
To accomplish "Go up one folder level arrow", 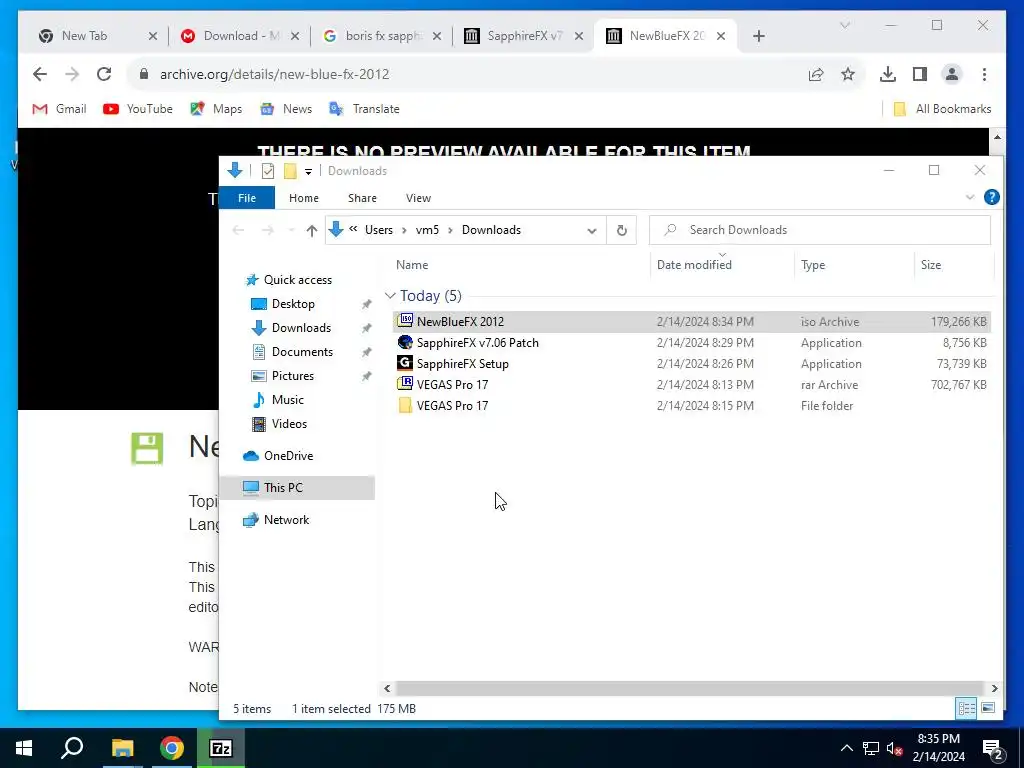I will (x=312, y=230).
